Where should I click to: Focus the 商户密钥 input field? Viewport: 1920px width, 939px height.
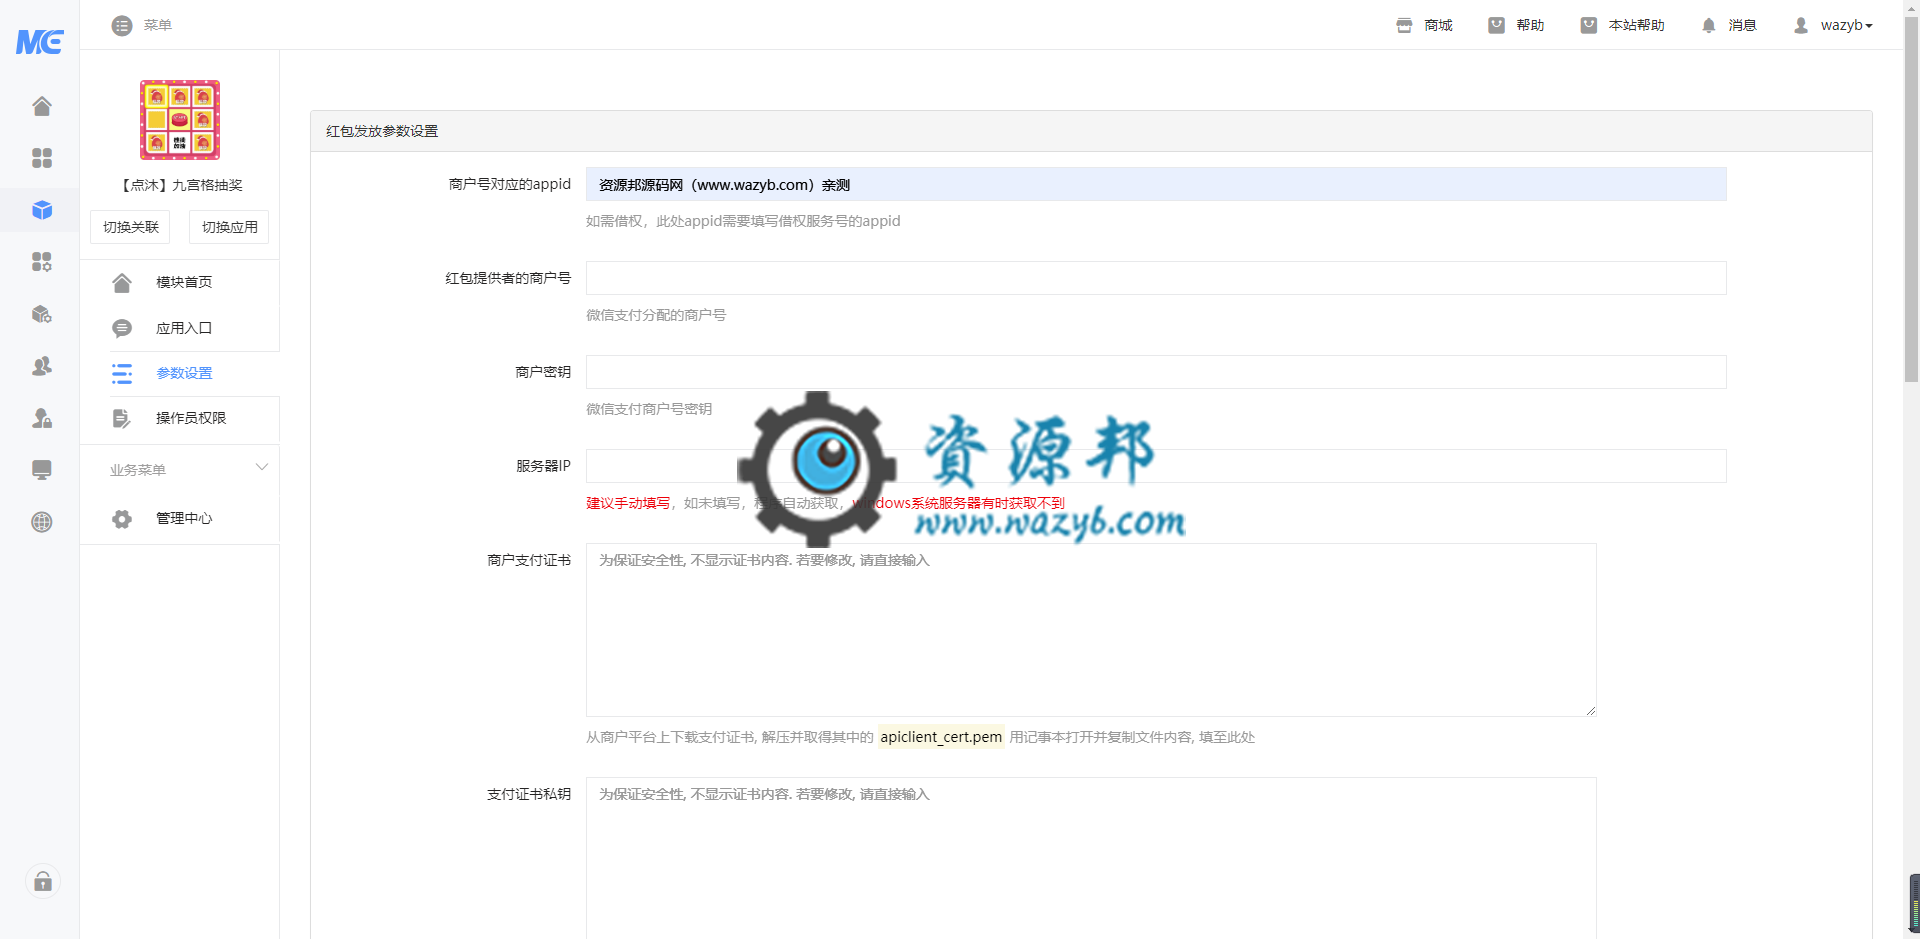[1156, 372]
